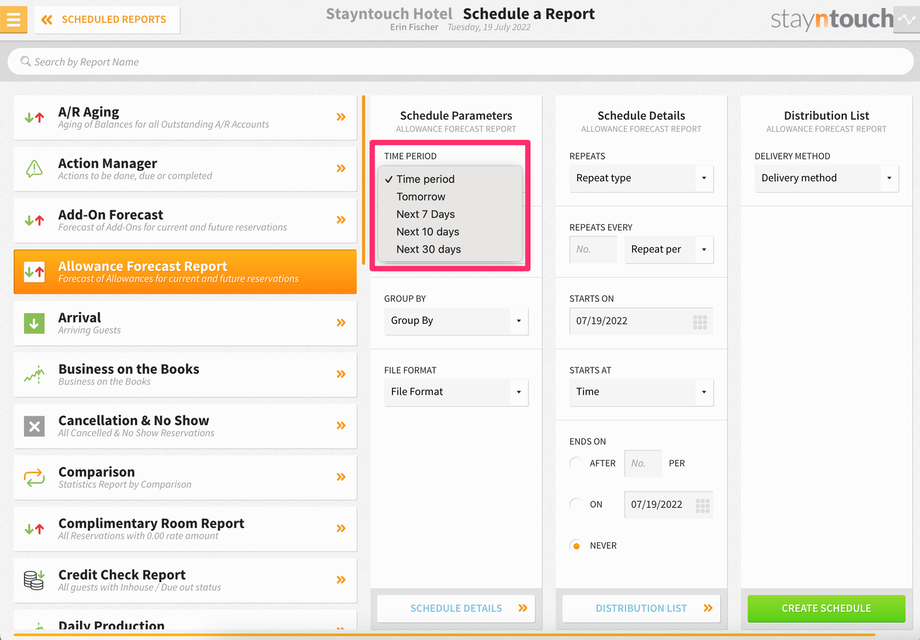The image size is (920, 640).
Task: Open the Delivery method dropdown
Action: (x=826, y=178)
